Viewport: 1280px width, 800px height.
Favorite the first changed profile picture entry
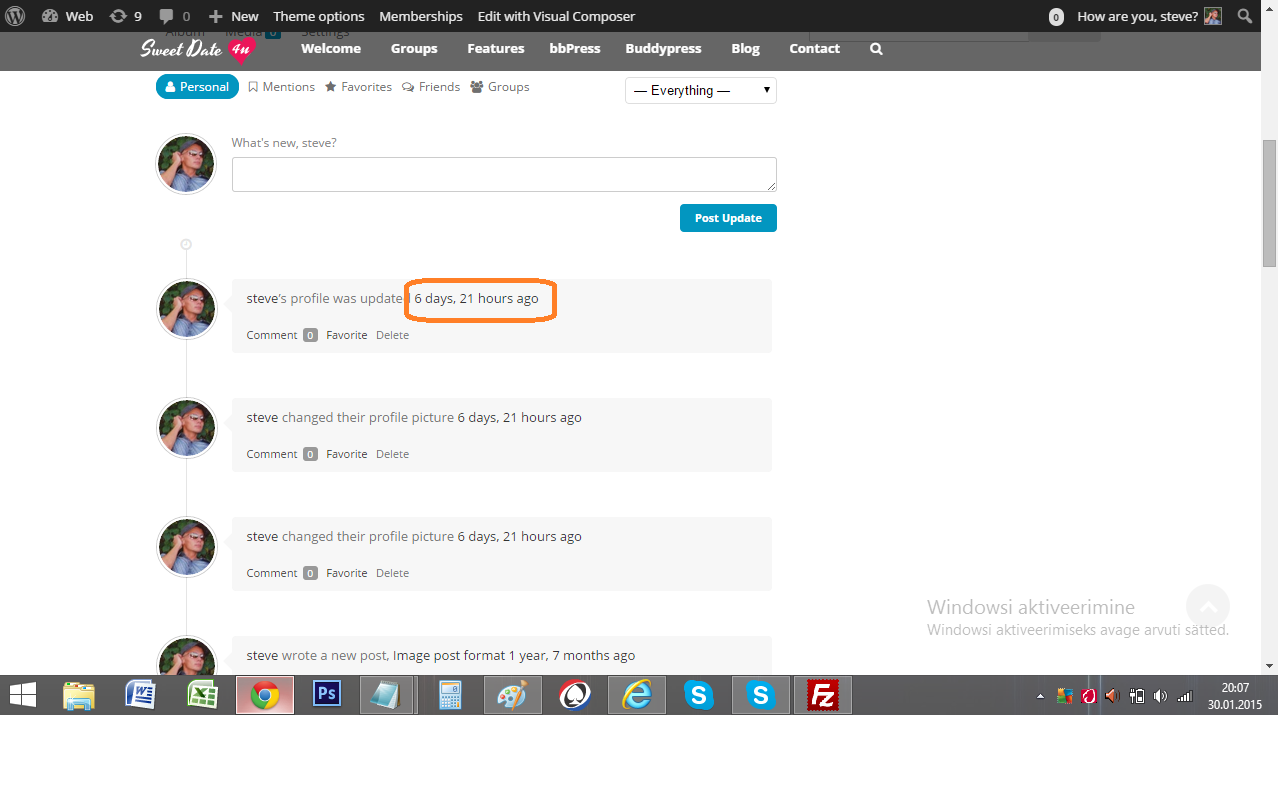point(346,454)
